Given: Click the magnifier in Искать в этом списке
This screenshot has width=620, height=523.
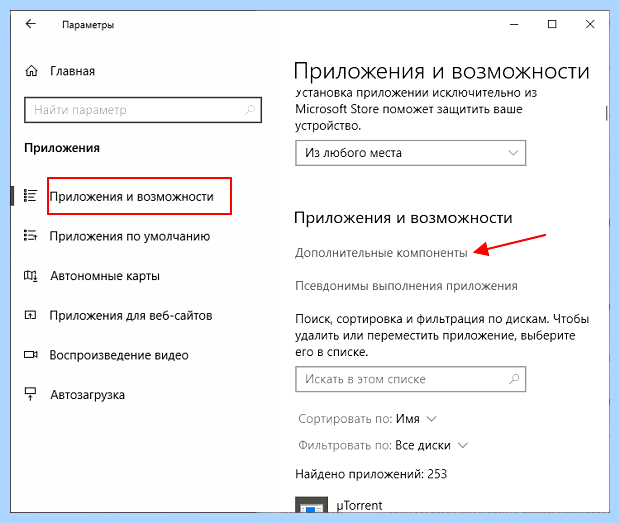Looking at the screenshot, I should pyautogui.click(x=514, y=379).
